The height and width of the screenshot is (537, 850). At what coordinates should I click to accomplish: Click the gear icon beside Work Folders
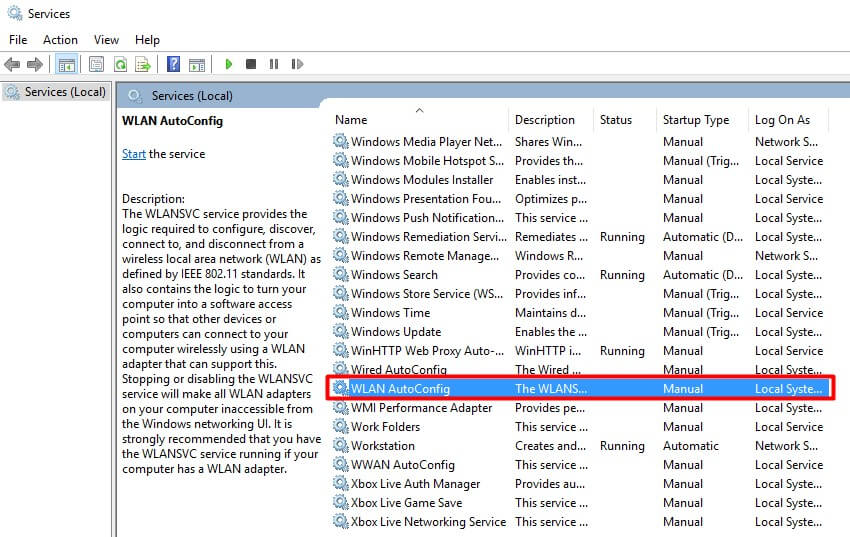(x=340, y=426)
